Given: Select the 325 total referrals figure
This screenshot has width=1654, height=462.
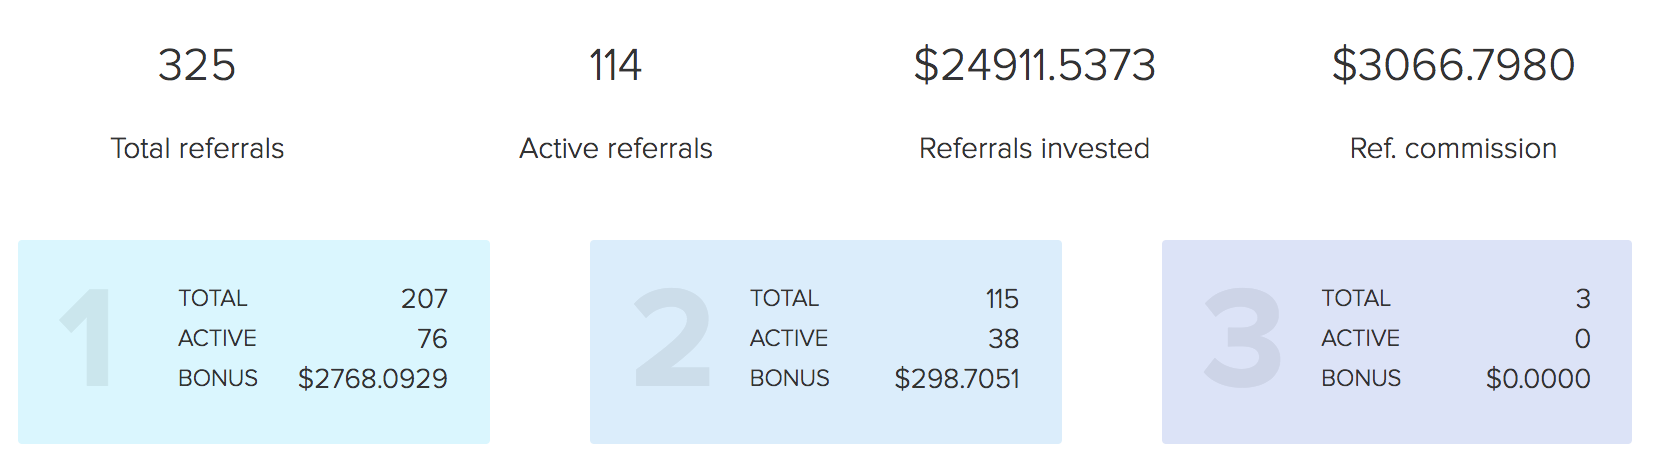Looking at the screenshot, I should 197,66.
